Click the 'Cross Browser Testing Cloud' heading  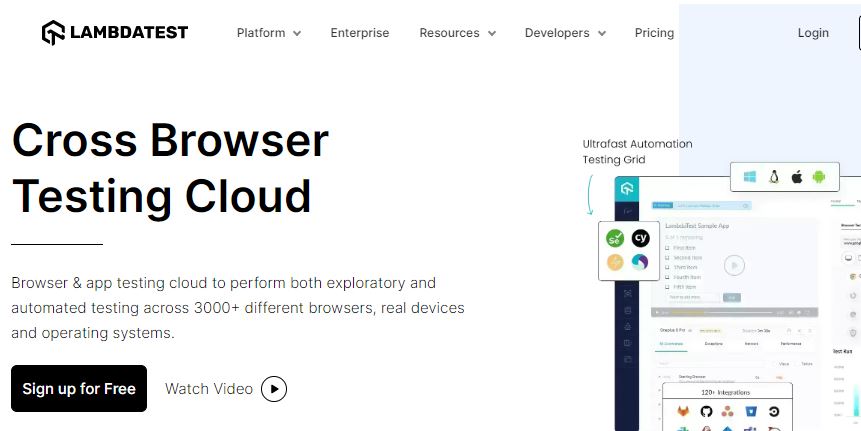coord(170,168)
